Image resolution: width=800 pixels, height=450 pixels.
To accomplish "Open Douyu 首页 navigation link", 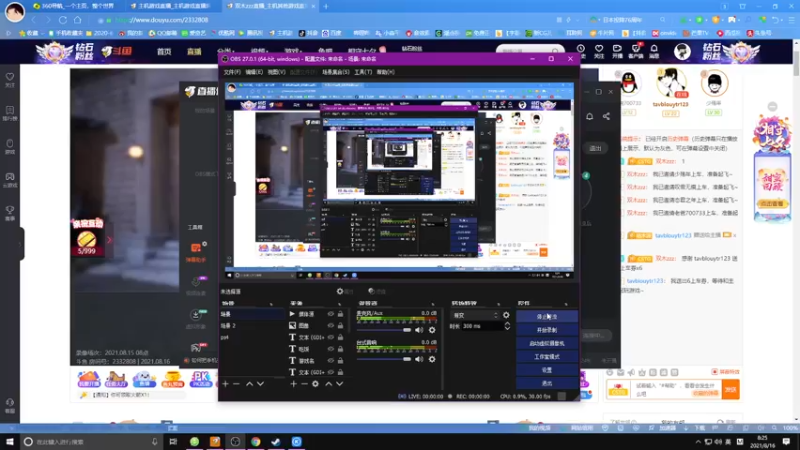I will tap(164, 52).
